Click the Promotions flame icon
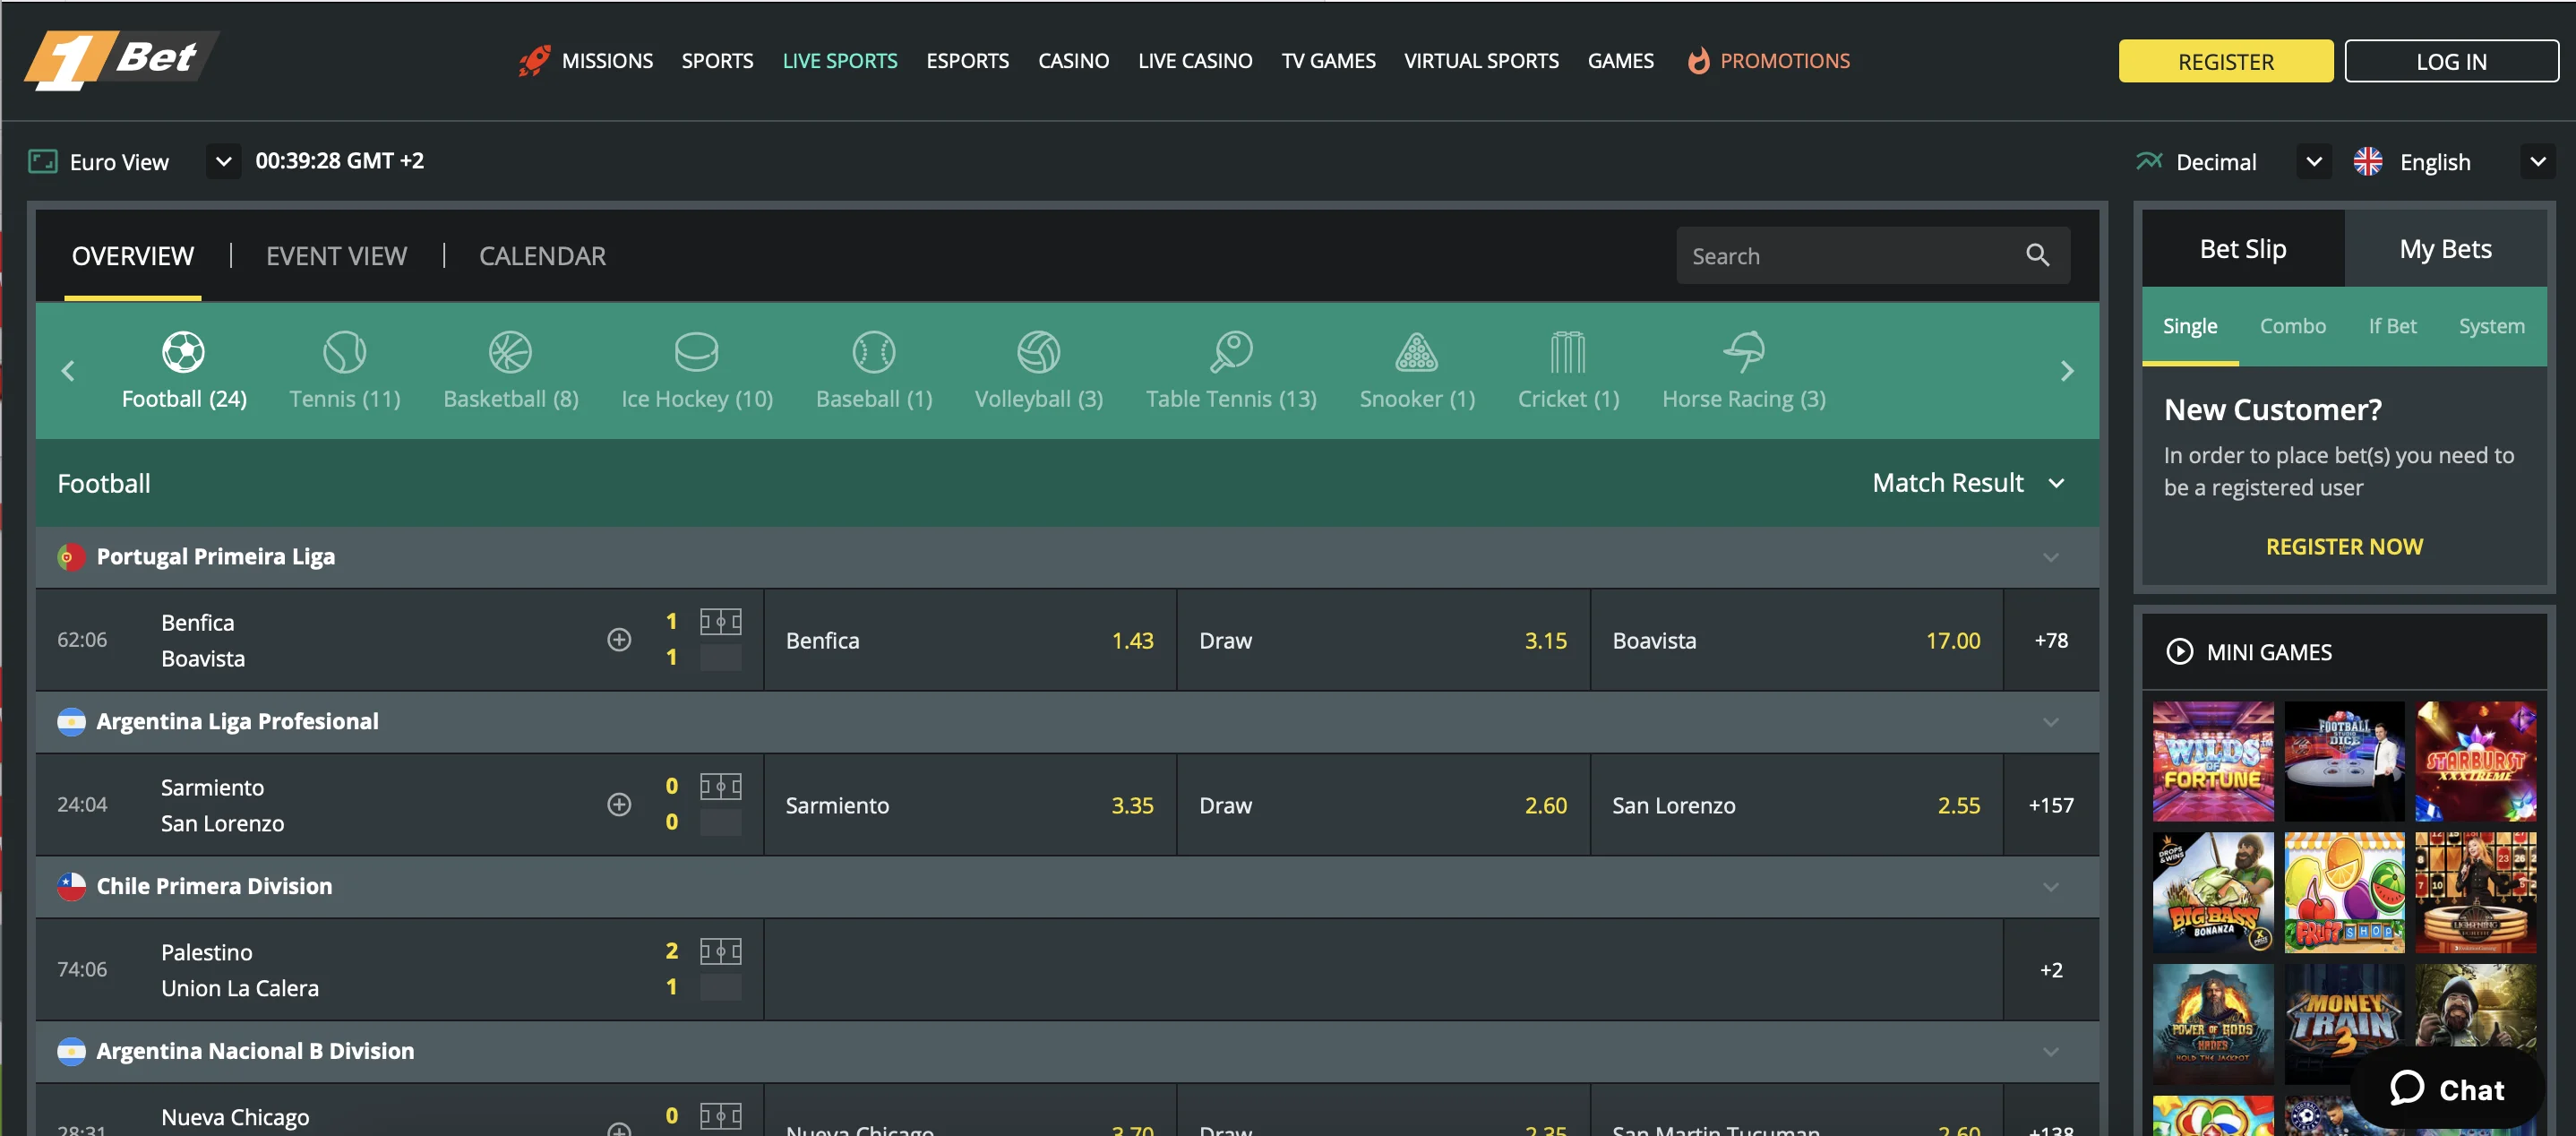This screenshot has width=2576, height=1136. [1698, 61]
